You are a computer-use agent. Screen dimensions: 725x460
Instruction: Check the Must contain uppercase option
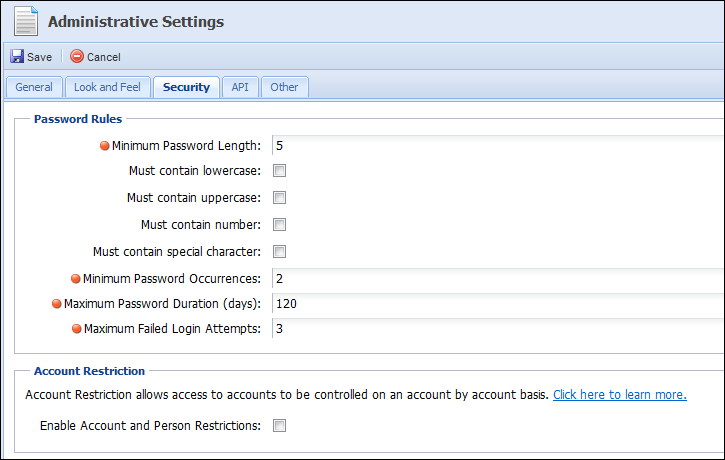pyautogui.click(x=279, y=197)
